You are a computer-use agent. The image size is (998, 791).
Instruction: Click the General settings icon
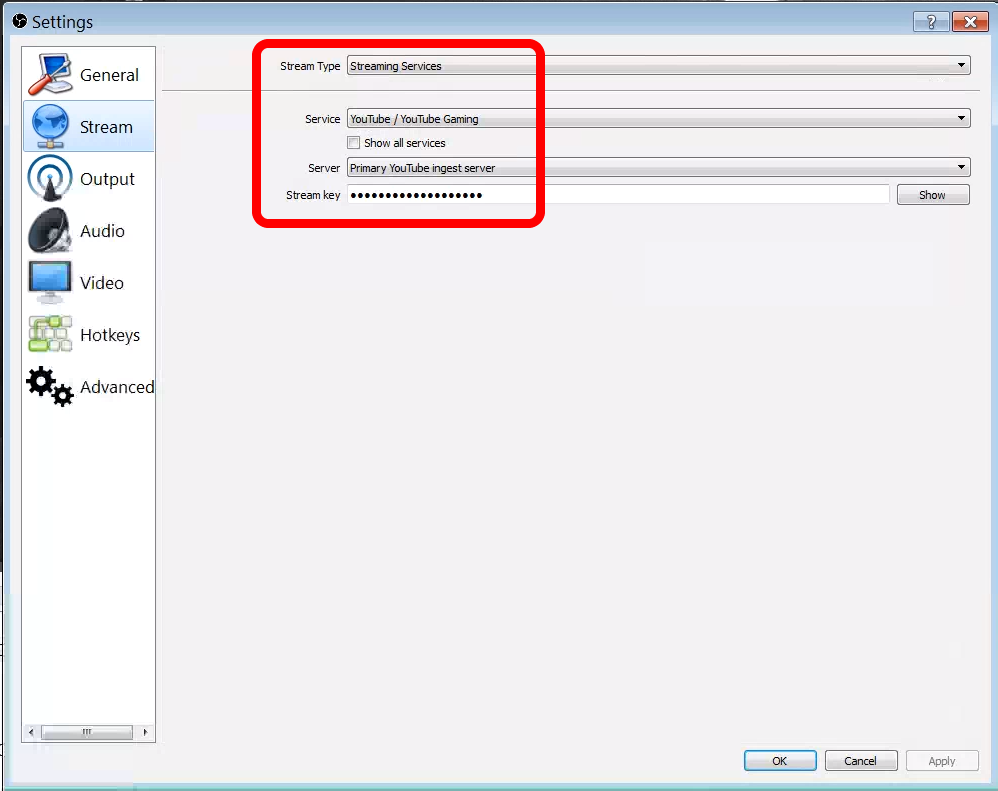50,74
